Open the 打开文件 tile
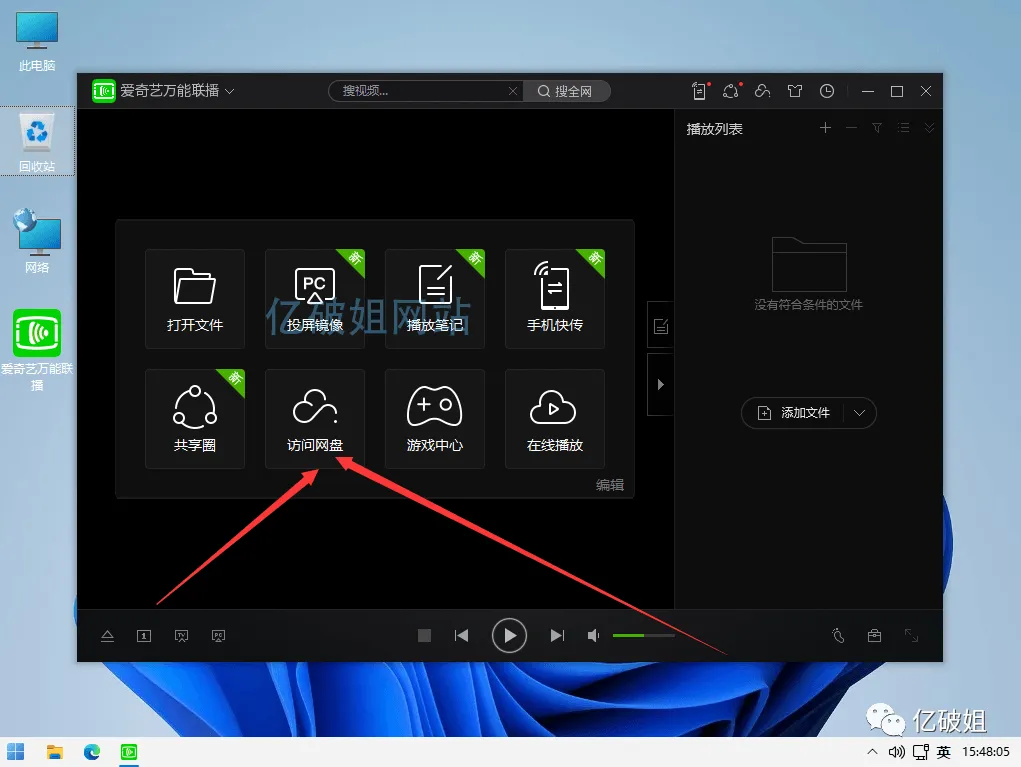1021x767 pixels. click(195, 299)
